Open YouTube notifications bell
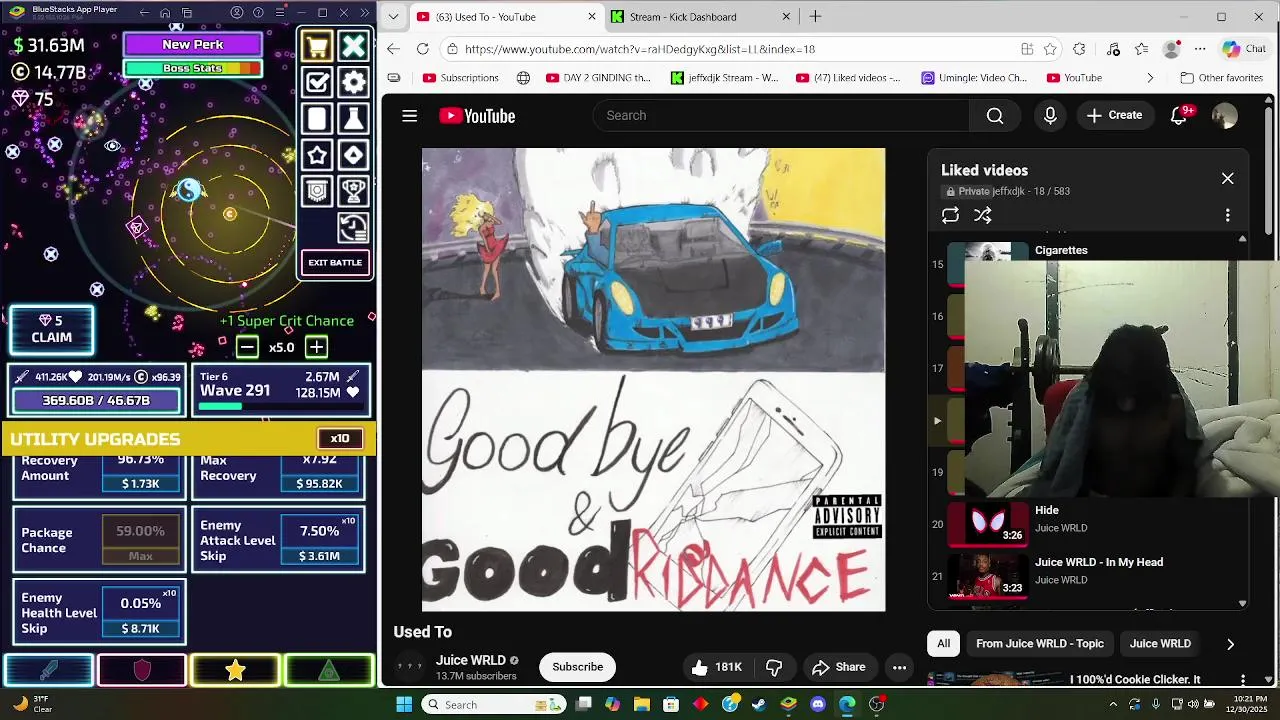 (x=1179, y=116)
